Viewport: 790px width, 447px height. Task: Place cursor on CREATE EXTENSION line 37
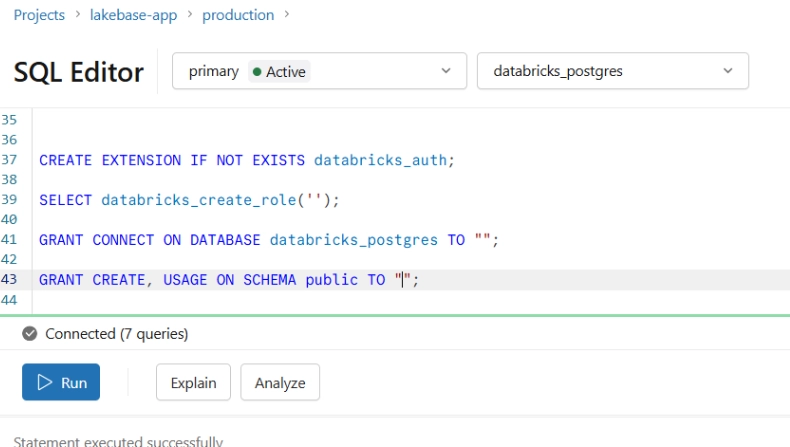[x=247, y=160]
